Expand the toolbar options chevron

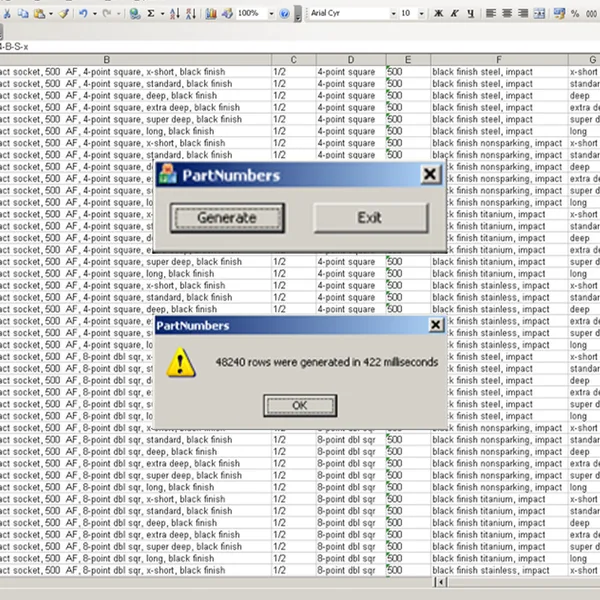(297, 14)
